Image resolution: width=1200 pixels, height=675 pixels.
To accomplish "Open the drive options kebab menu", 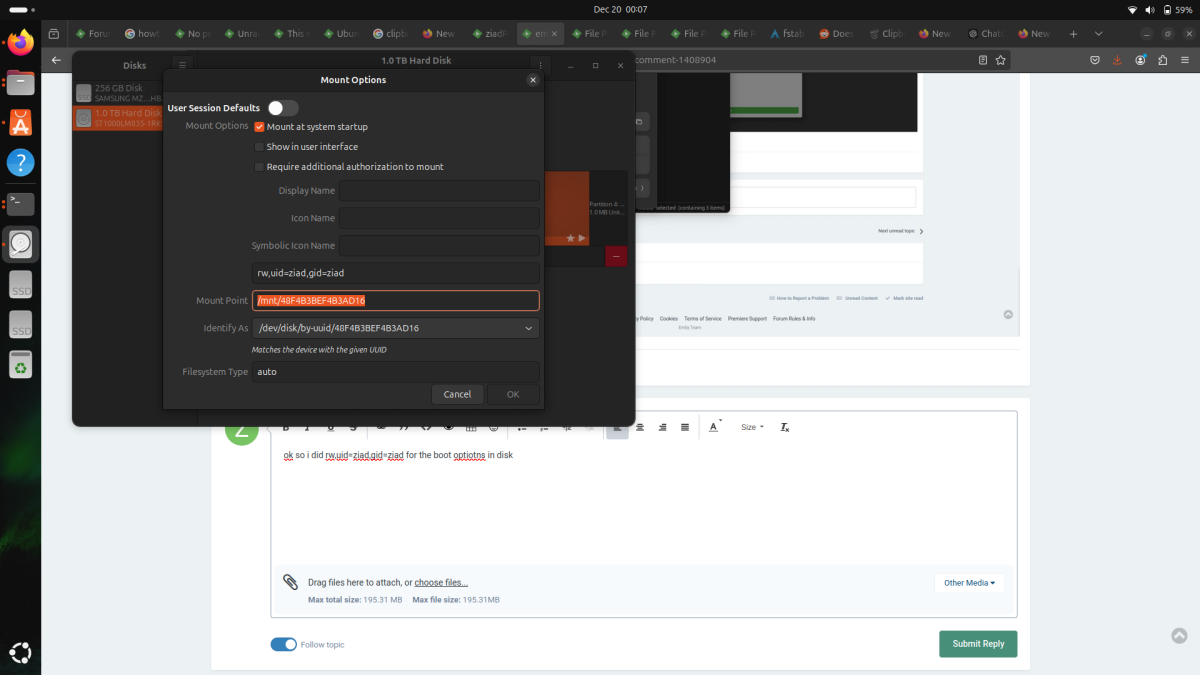I will [x=541, y=65].
